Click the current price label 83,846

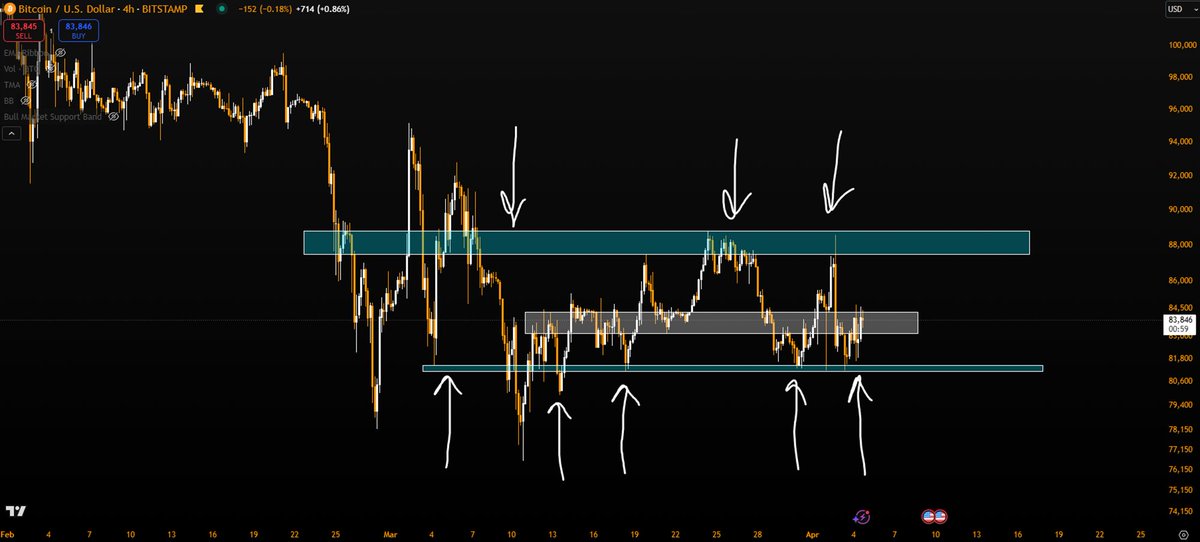(1179, 319)
